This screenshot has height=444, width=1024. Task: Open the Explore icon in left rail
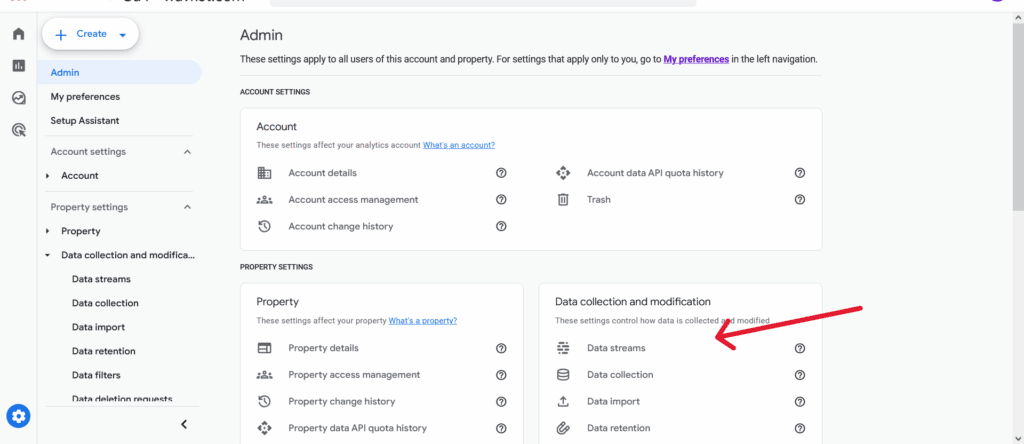tap(19, 98)
